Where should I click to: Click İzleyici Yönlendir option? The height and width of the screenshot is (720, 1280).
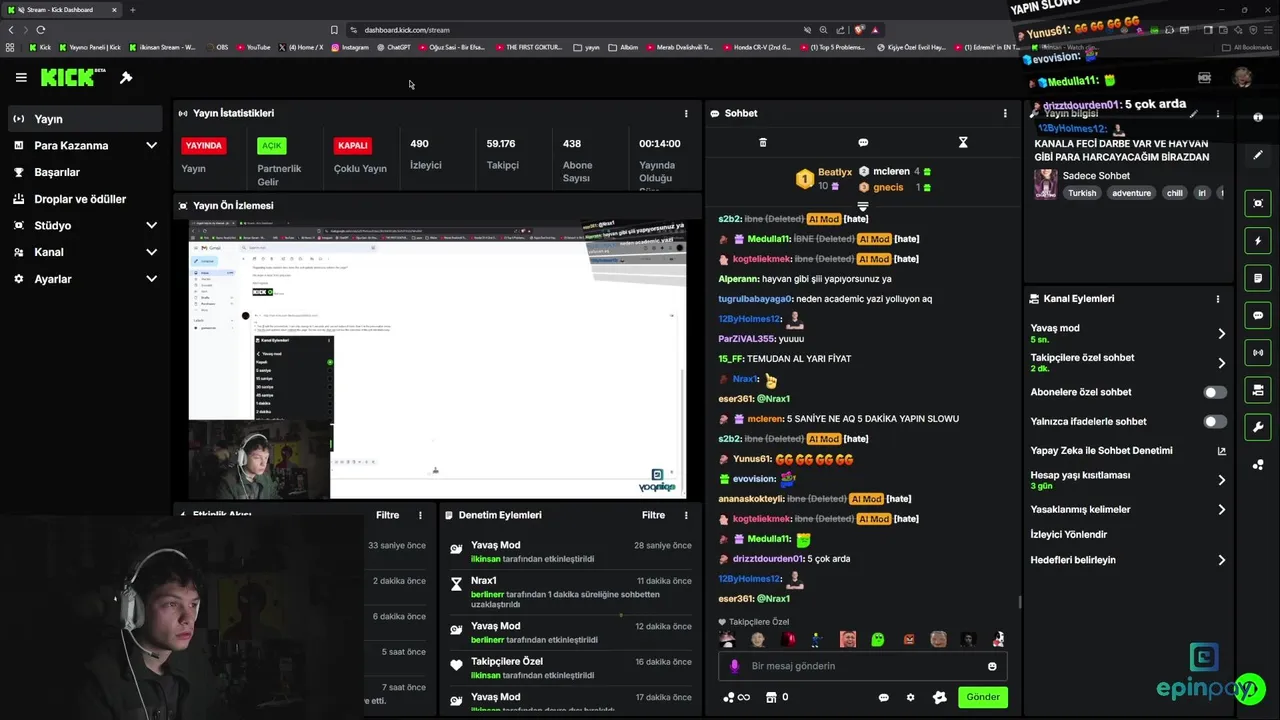[1069, 535]
